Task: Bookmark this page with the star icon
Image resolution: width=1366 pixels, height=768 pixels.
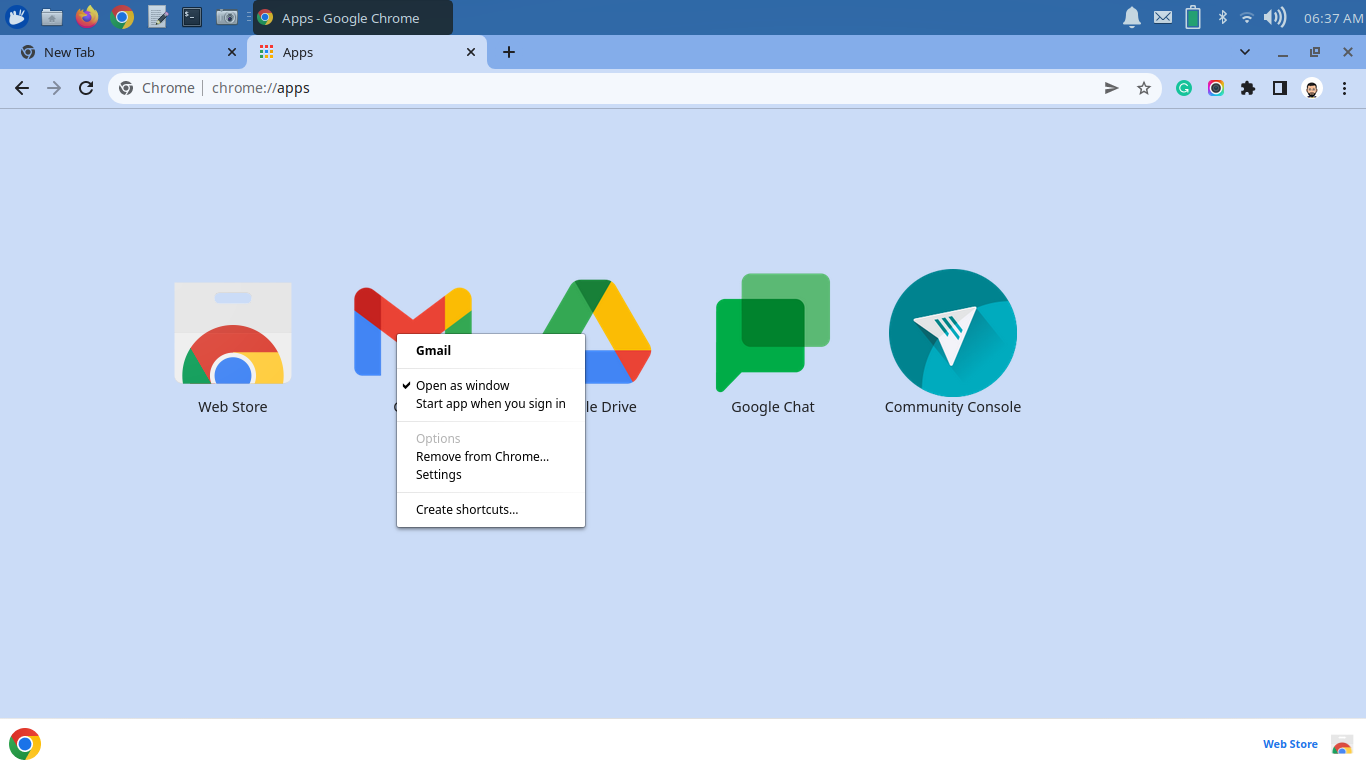Action: 1144,88
